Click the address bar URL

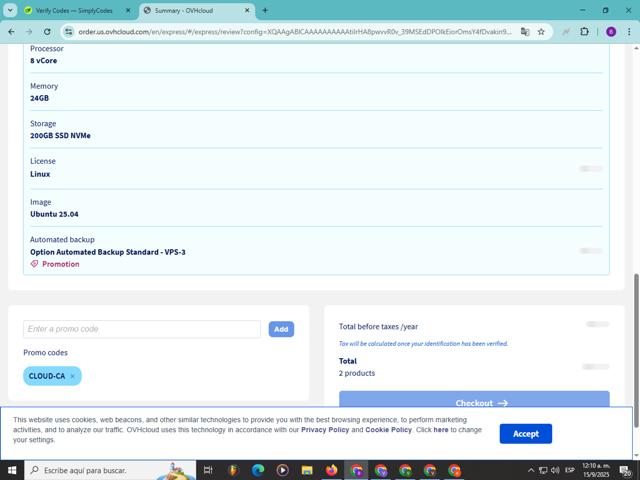(x=295, y=31)
